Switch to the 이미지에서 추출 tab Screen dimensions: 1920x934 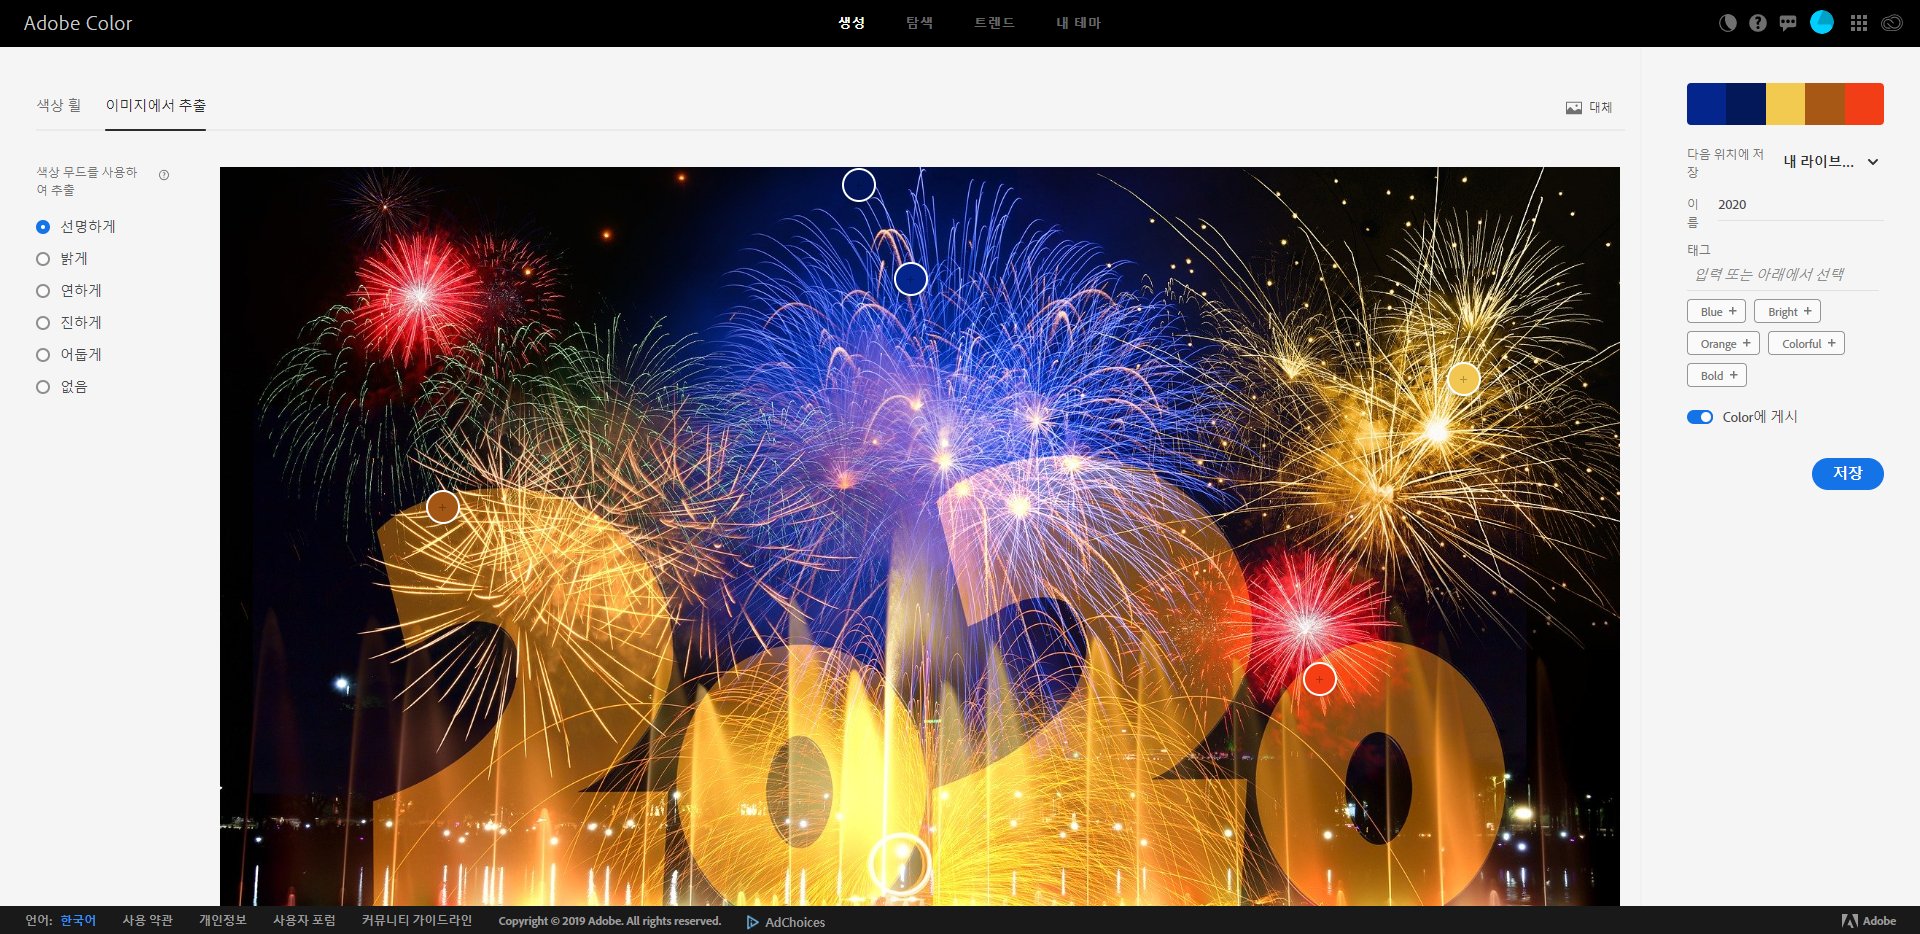[156, 105]
